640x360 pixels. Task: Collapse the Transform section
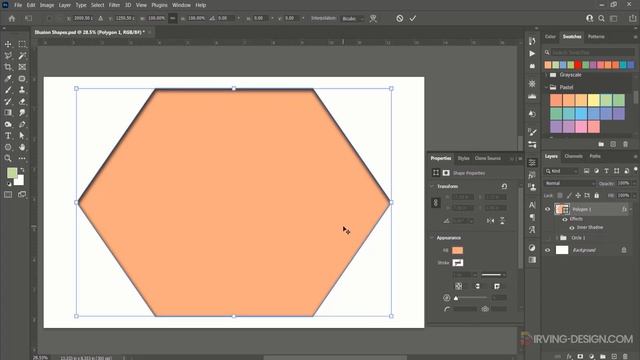coord(432,186)
